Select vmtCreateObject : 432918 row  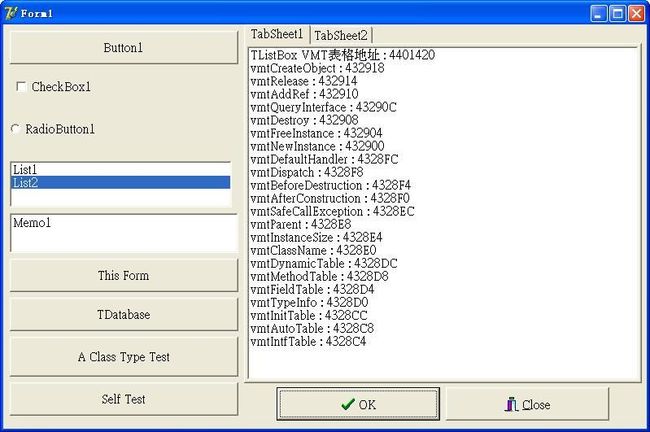[x=443, y=68]
